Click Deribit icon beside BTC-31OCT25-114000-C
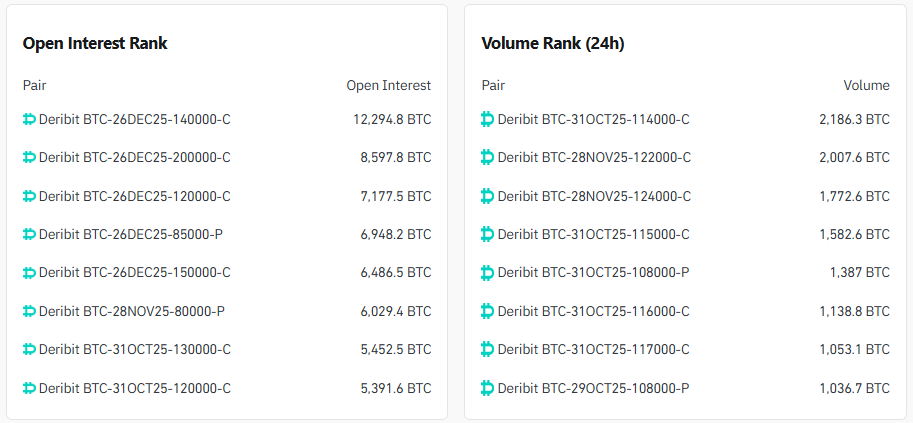913x423 pixels. [x=487, y=119]
